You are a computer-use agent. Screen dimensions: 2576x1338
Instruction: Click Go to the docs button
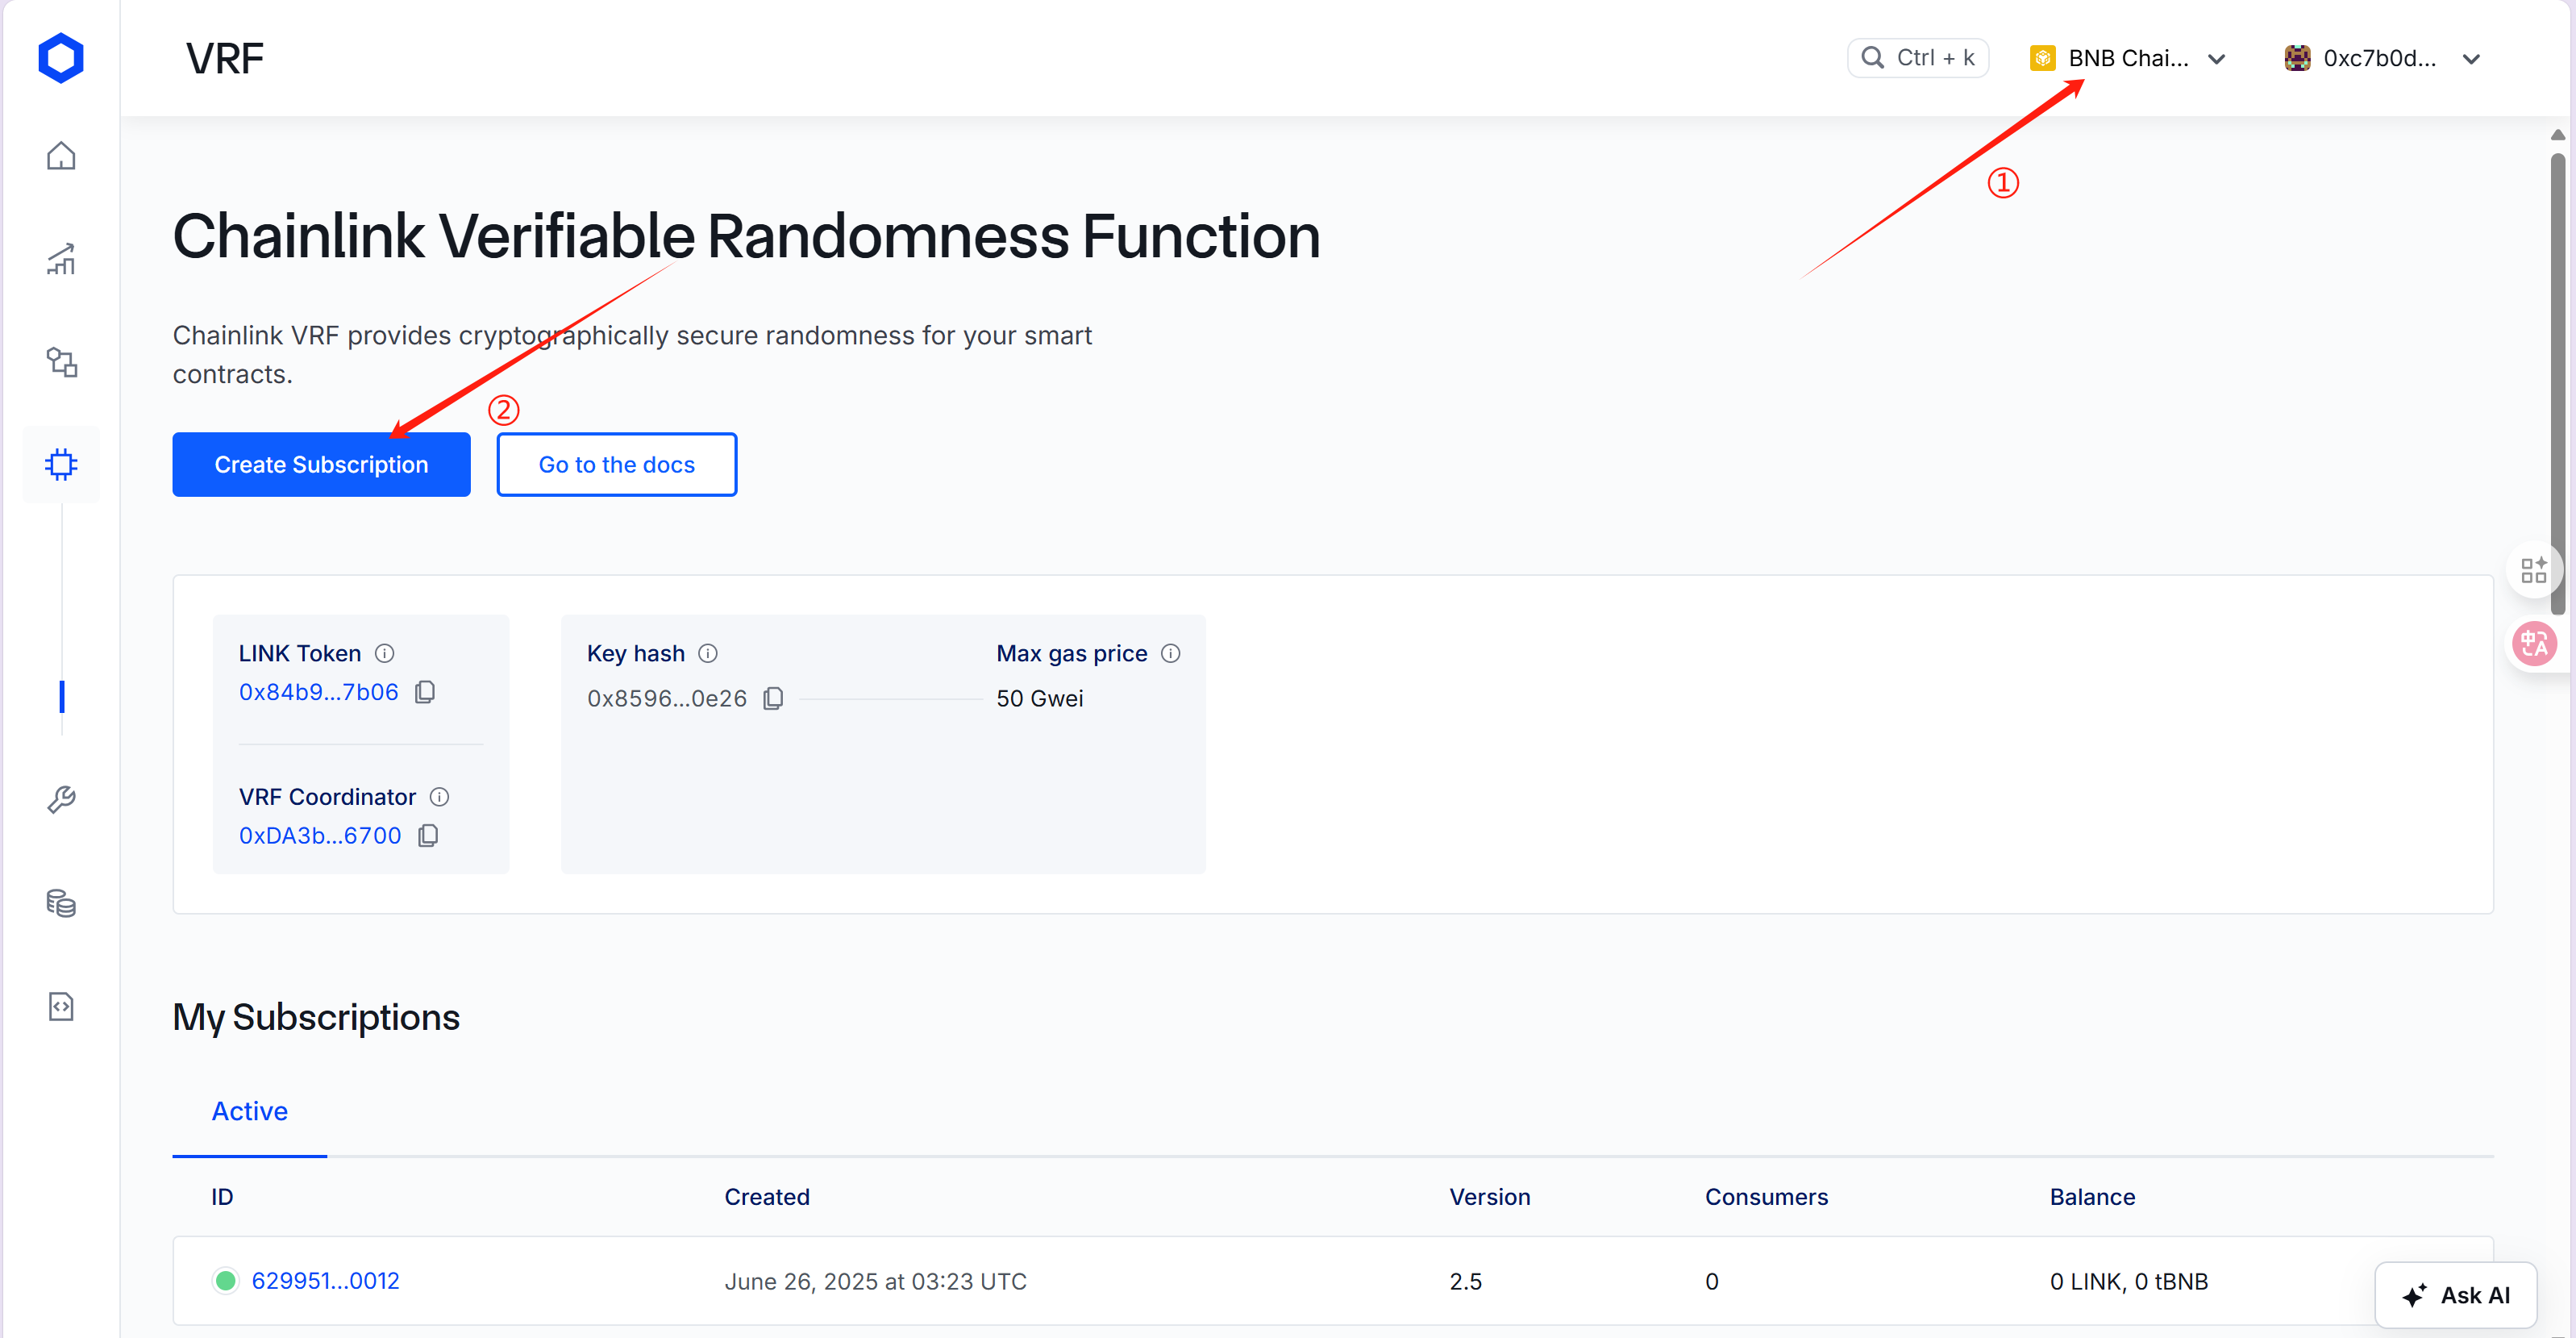click(x=617, y=464)
